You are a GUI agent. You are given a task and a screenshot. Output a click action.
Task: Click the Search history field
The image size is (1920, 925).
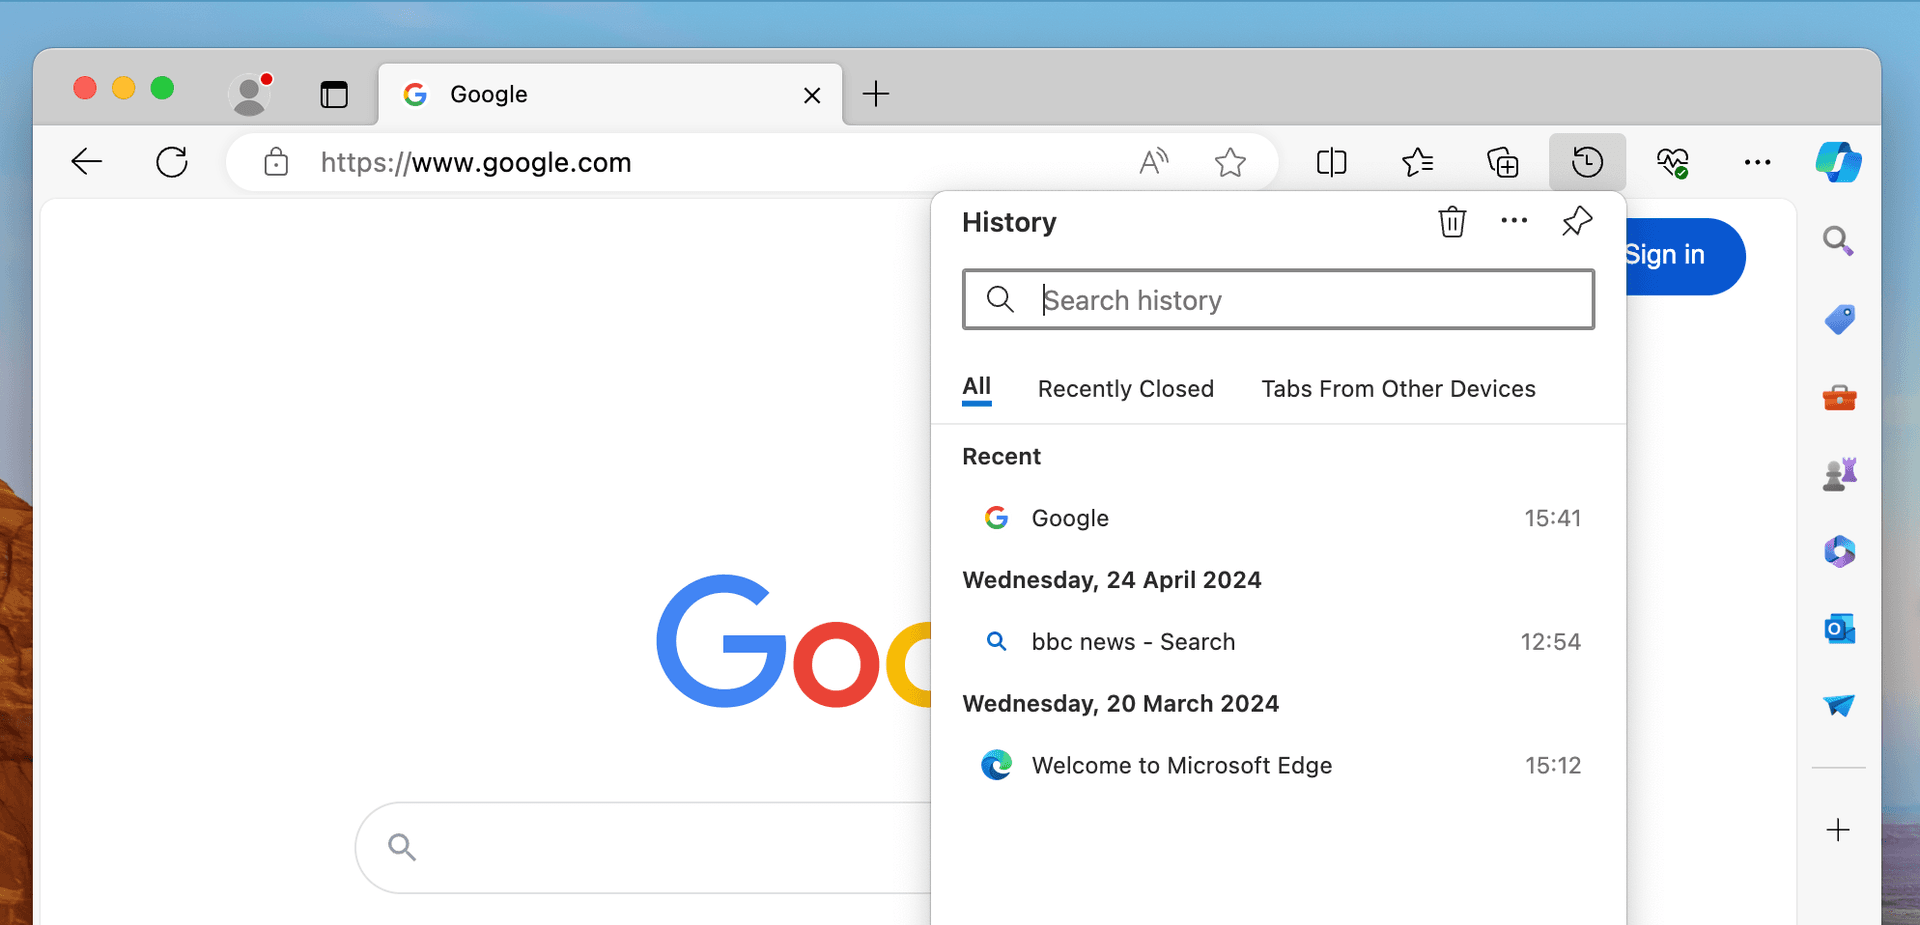pyautogui.click(x=1278, y=299)
